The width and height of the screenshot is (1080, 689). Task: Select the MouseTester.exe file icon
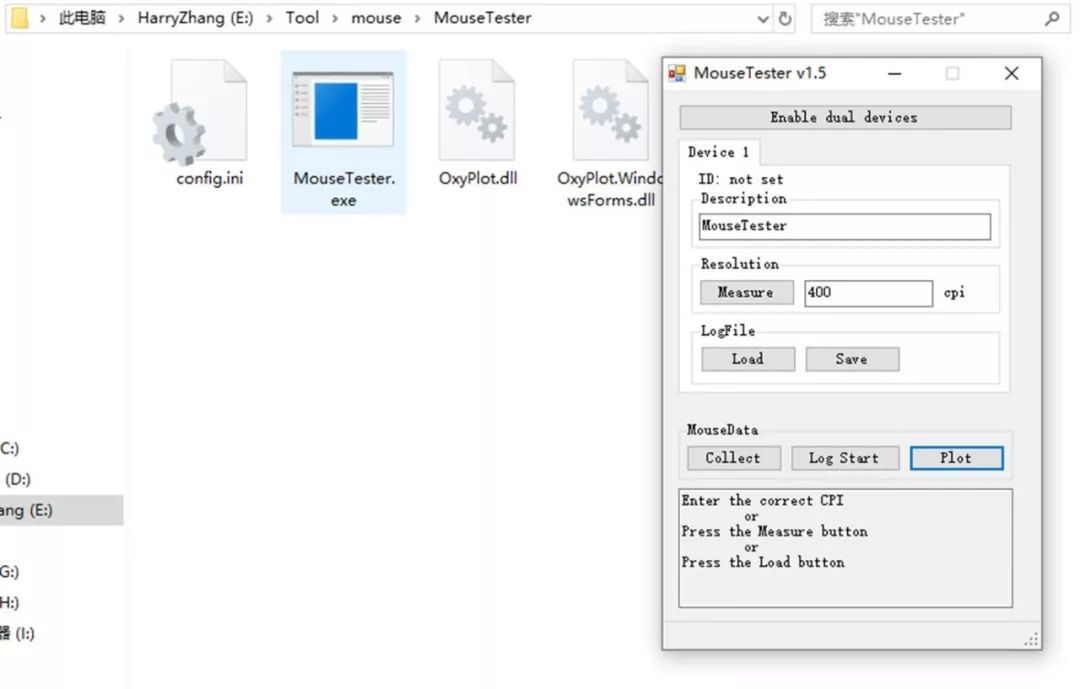point(343,110)
